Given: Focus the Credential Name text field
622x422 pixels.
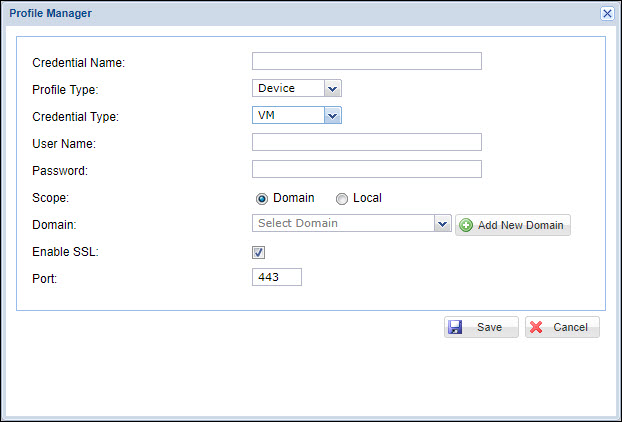Looking at the screenshot, I should click(x=366, y=61).
